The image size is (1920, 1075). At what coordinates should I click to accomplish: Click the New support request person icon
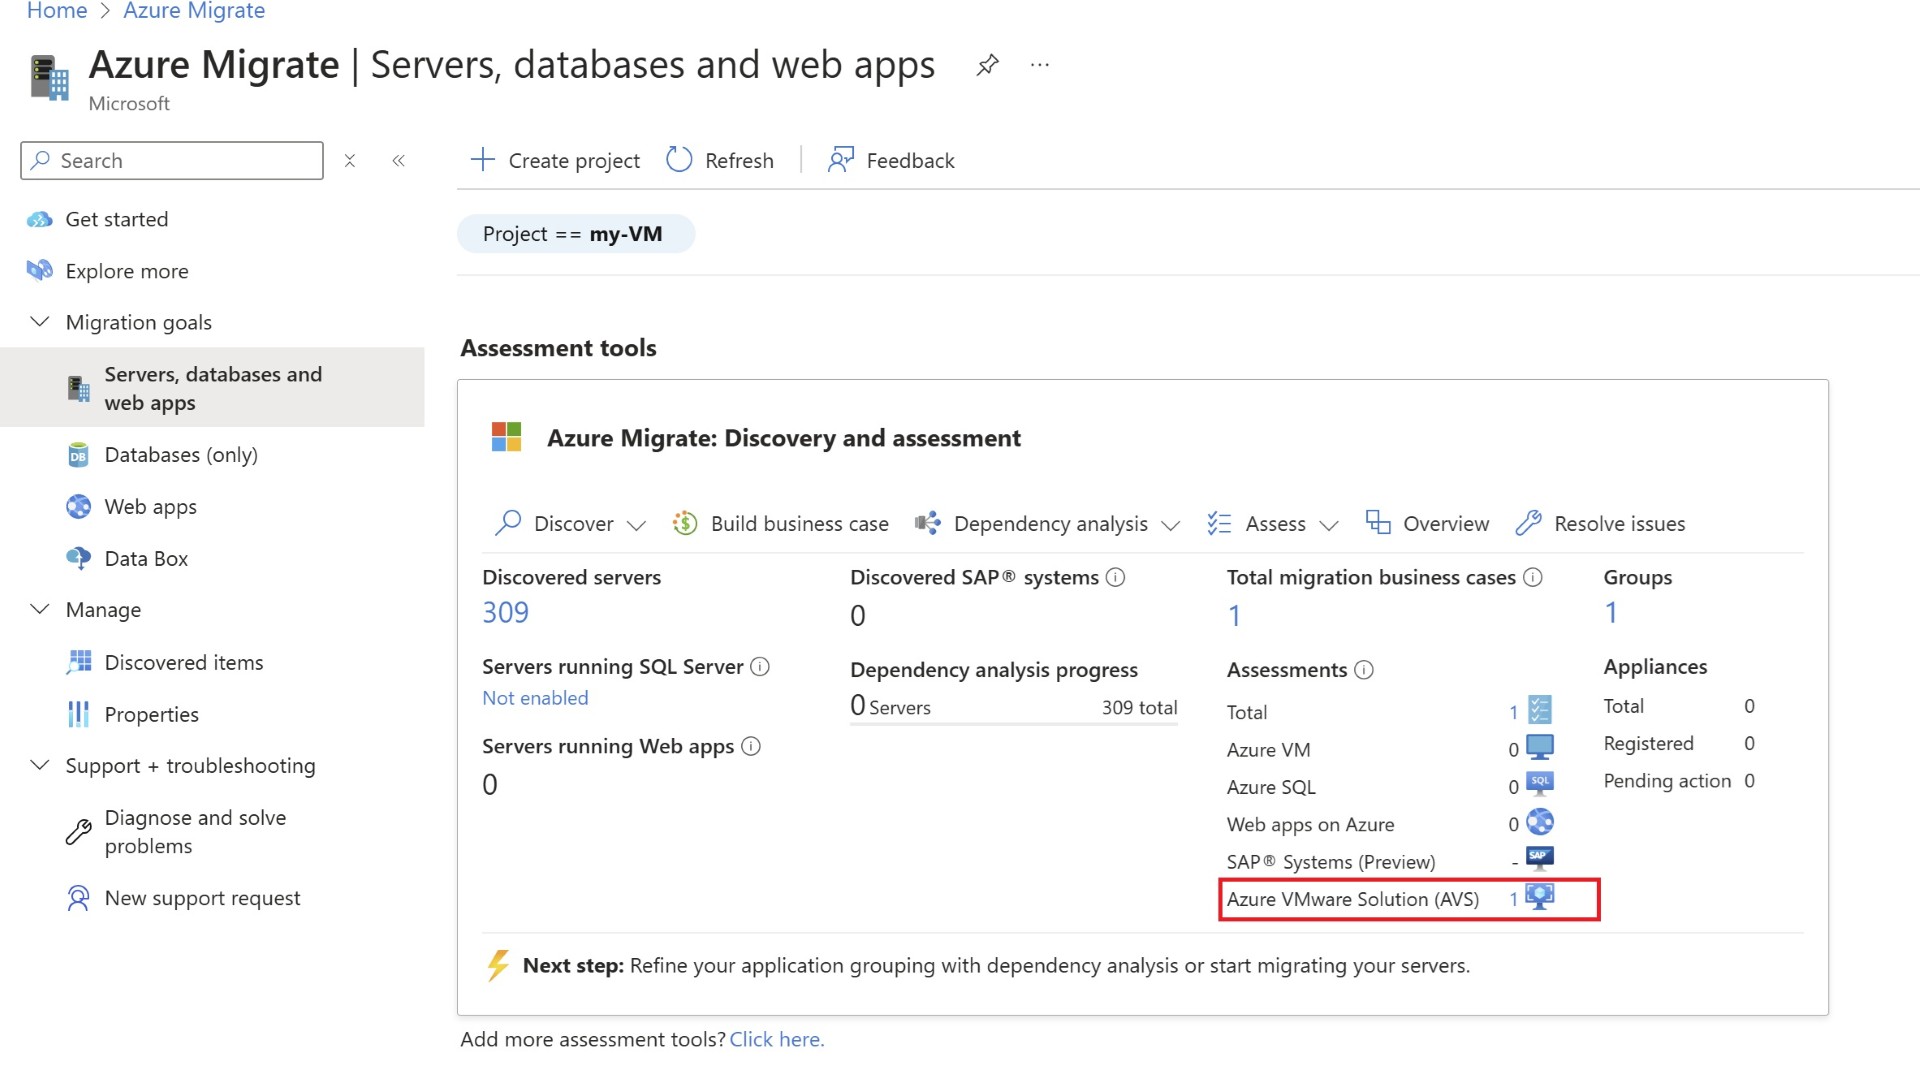click(x=78, y=898)
